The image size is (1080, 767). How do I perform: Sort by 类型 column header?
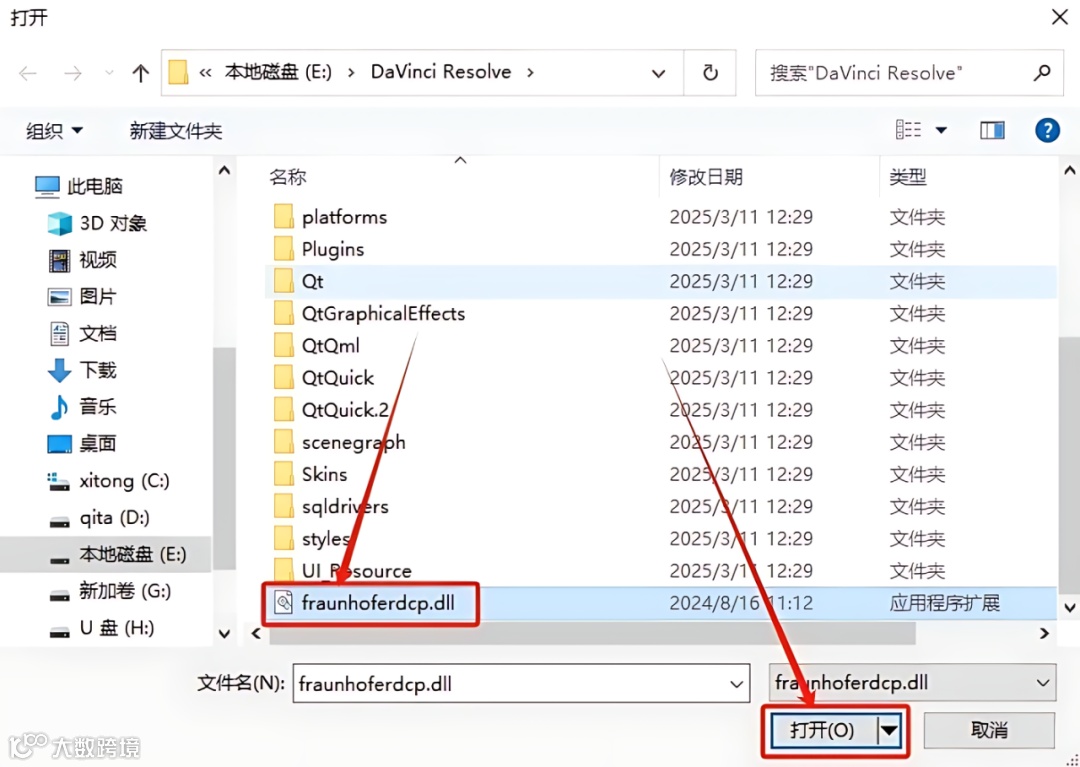coord(908,178)
